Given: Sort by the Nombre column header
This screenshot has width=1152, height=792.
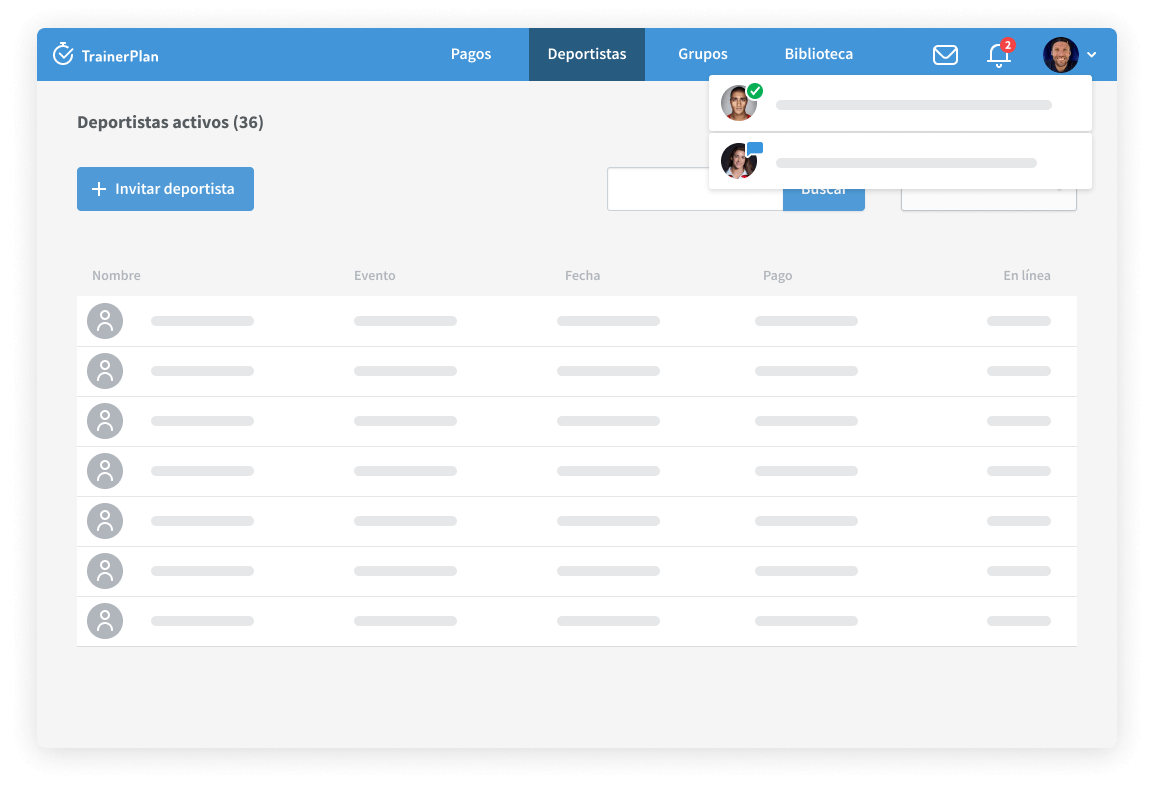Looking at the screenshot, I should coord(116,276).
